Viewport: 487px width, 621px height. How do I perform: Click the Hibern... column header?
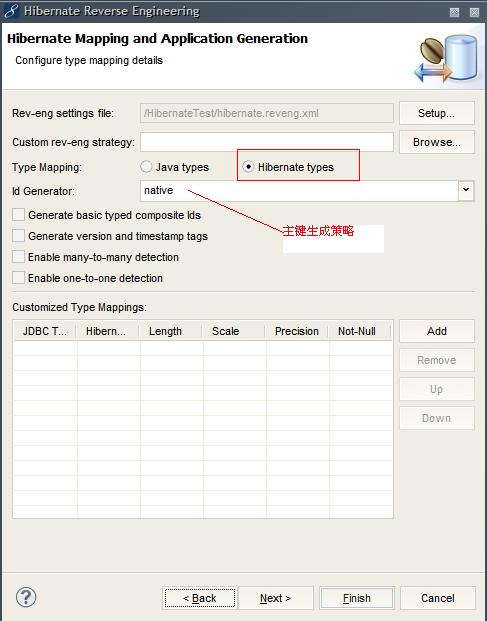pos(107,331)
